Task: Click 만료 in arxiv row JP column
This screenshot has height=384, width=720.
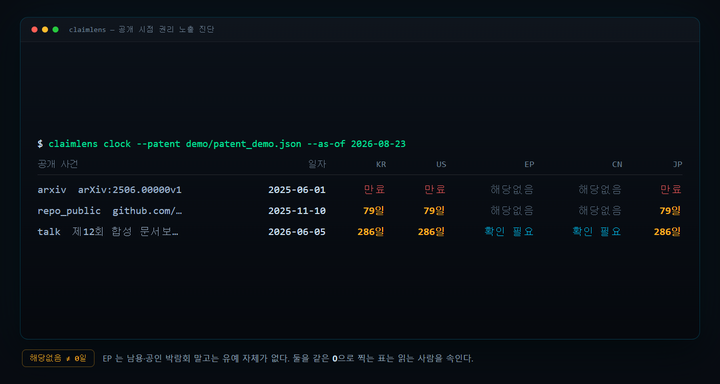Action: pos(671,189)
